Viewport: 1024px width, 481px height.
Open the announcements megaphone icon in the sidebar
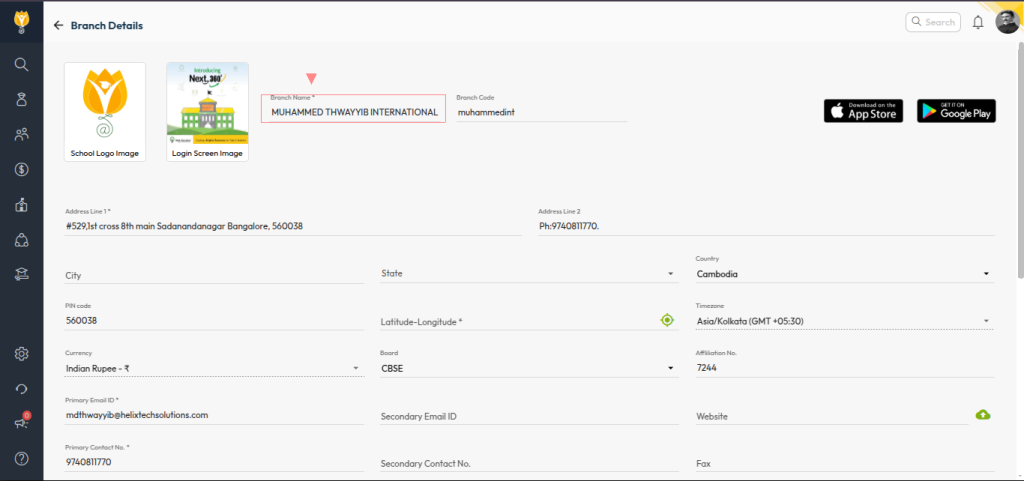[21, 423]
